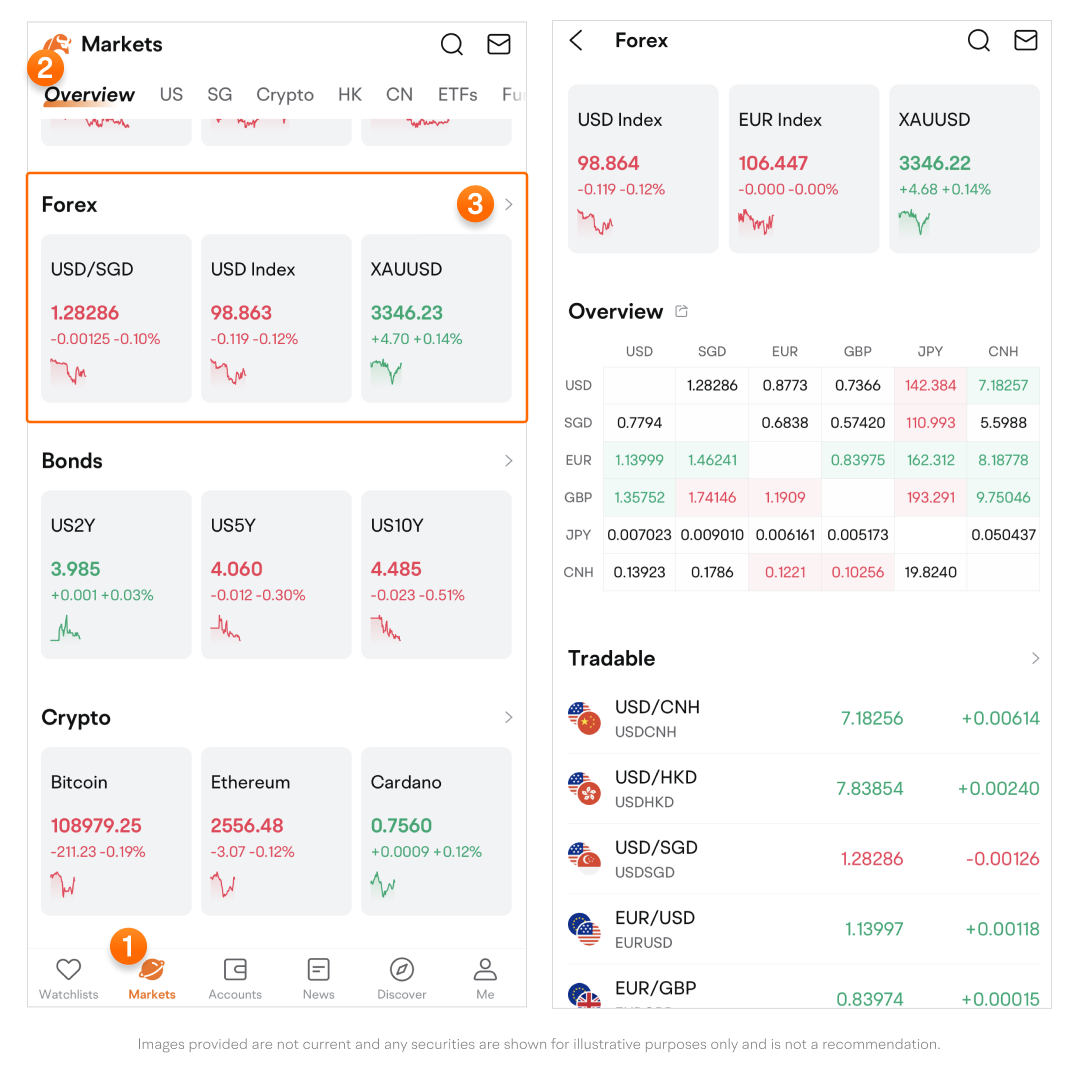The width and height of the screenshot is (1079, 1074).
Task: Open the Me profile tab
Action: click(485, 977)
